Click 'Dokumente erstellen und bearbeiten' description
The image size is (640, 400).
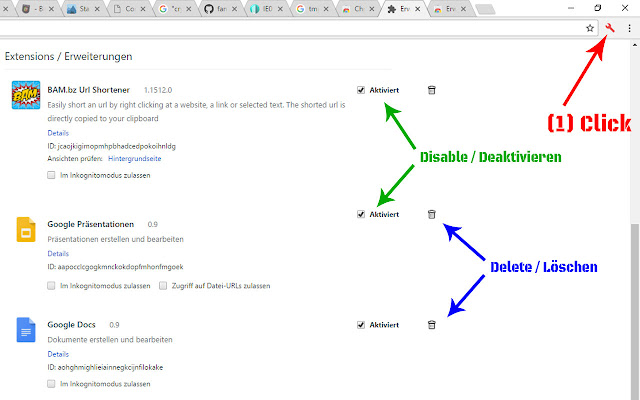coord(110,340)
